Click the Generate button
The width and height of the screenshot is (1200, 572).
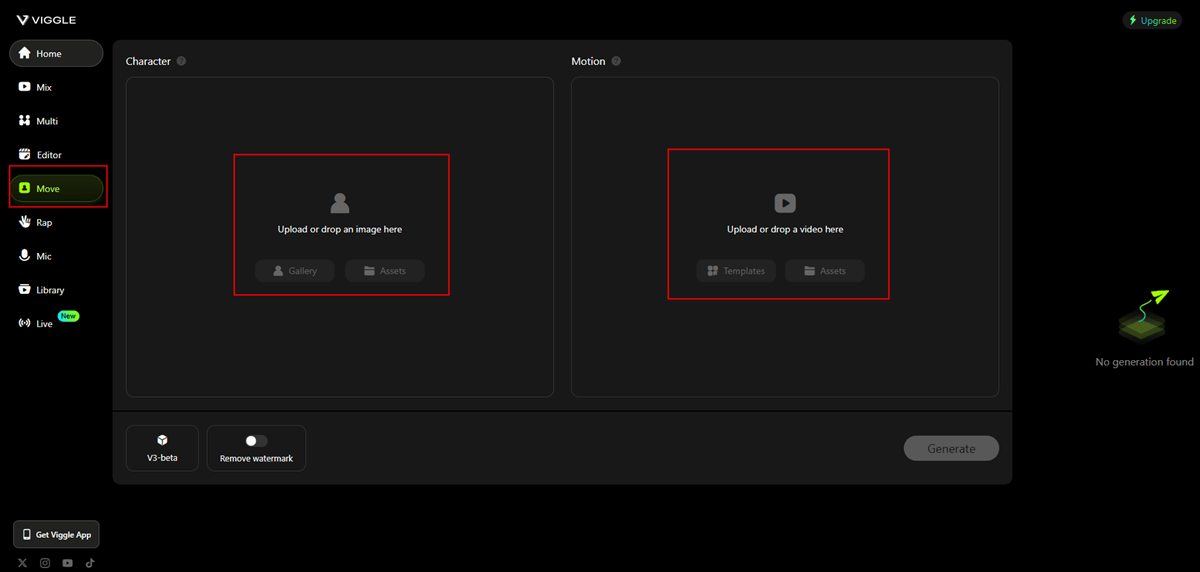click(951, 448)
